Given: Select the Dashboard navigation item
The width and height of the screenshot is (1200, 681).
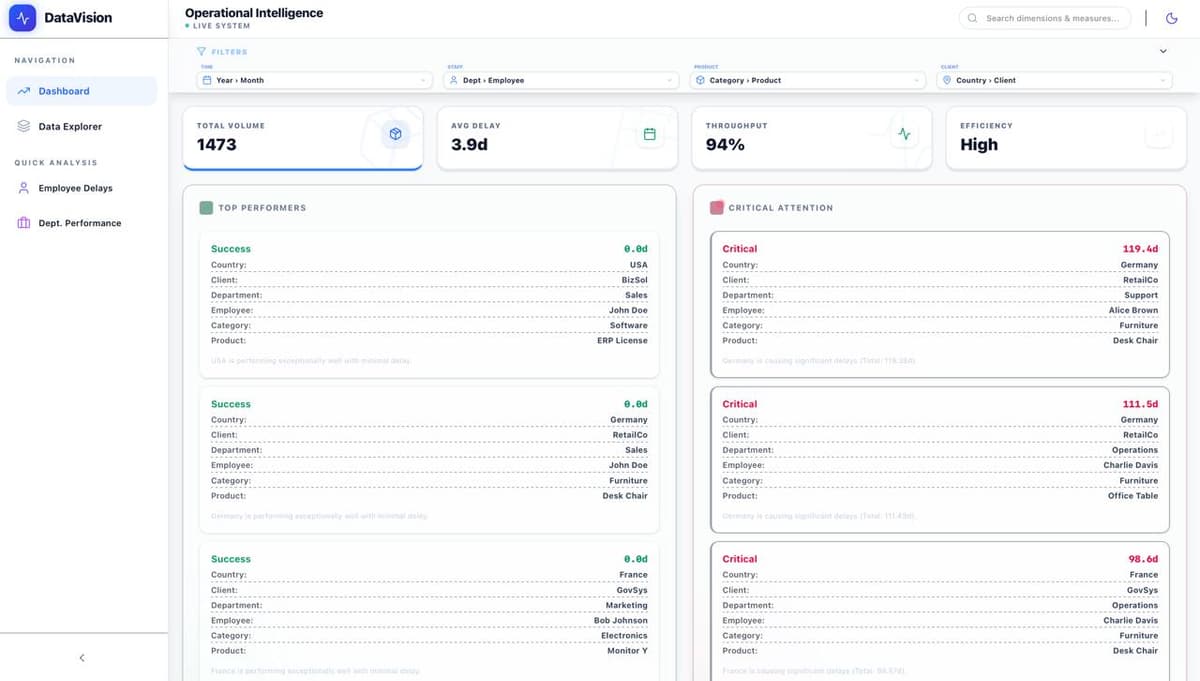Looking at the screenshot, I should (80, 90).
